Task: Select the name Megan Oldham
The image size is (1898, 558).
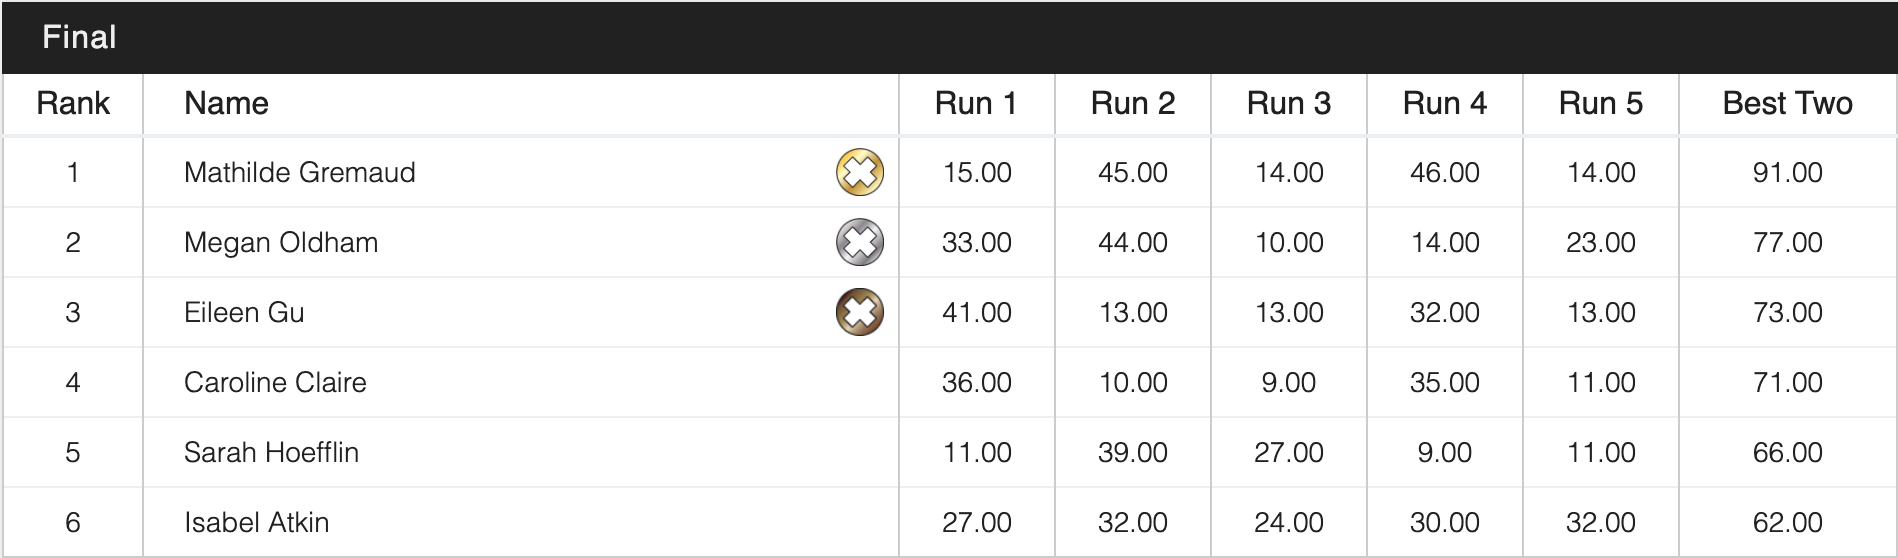Action: (x=281, y=242)
